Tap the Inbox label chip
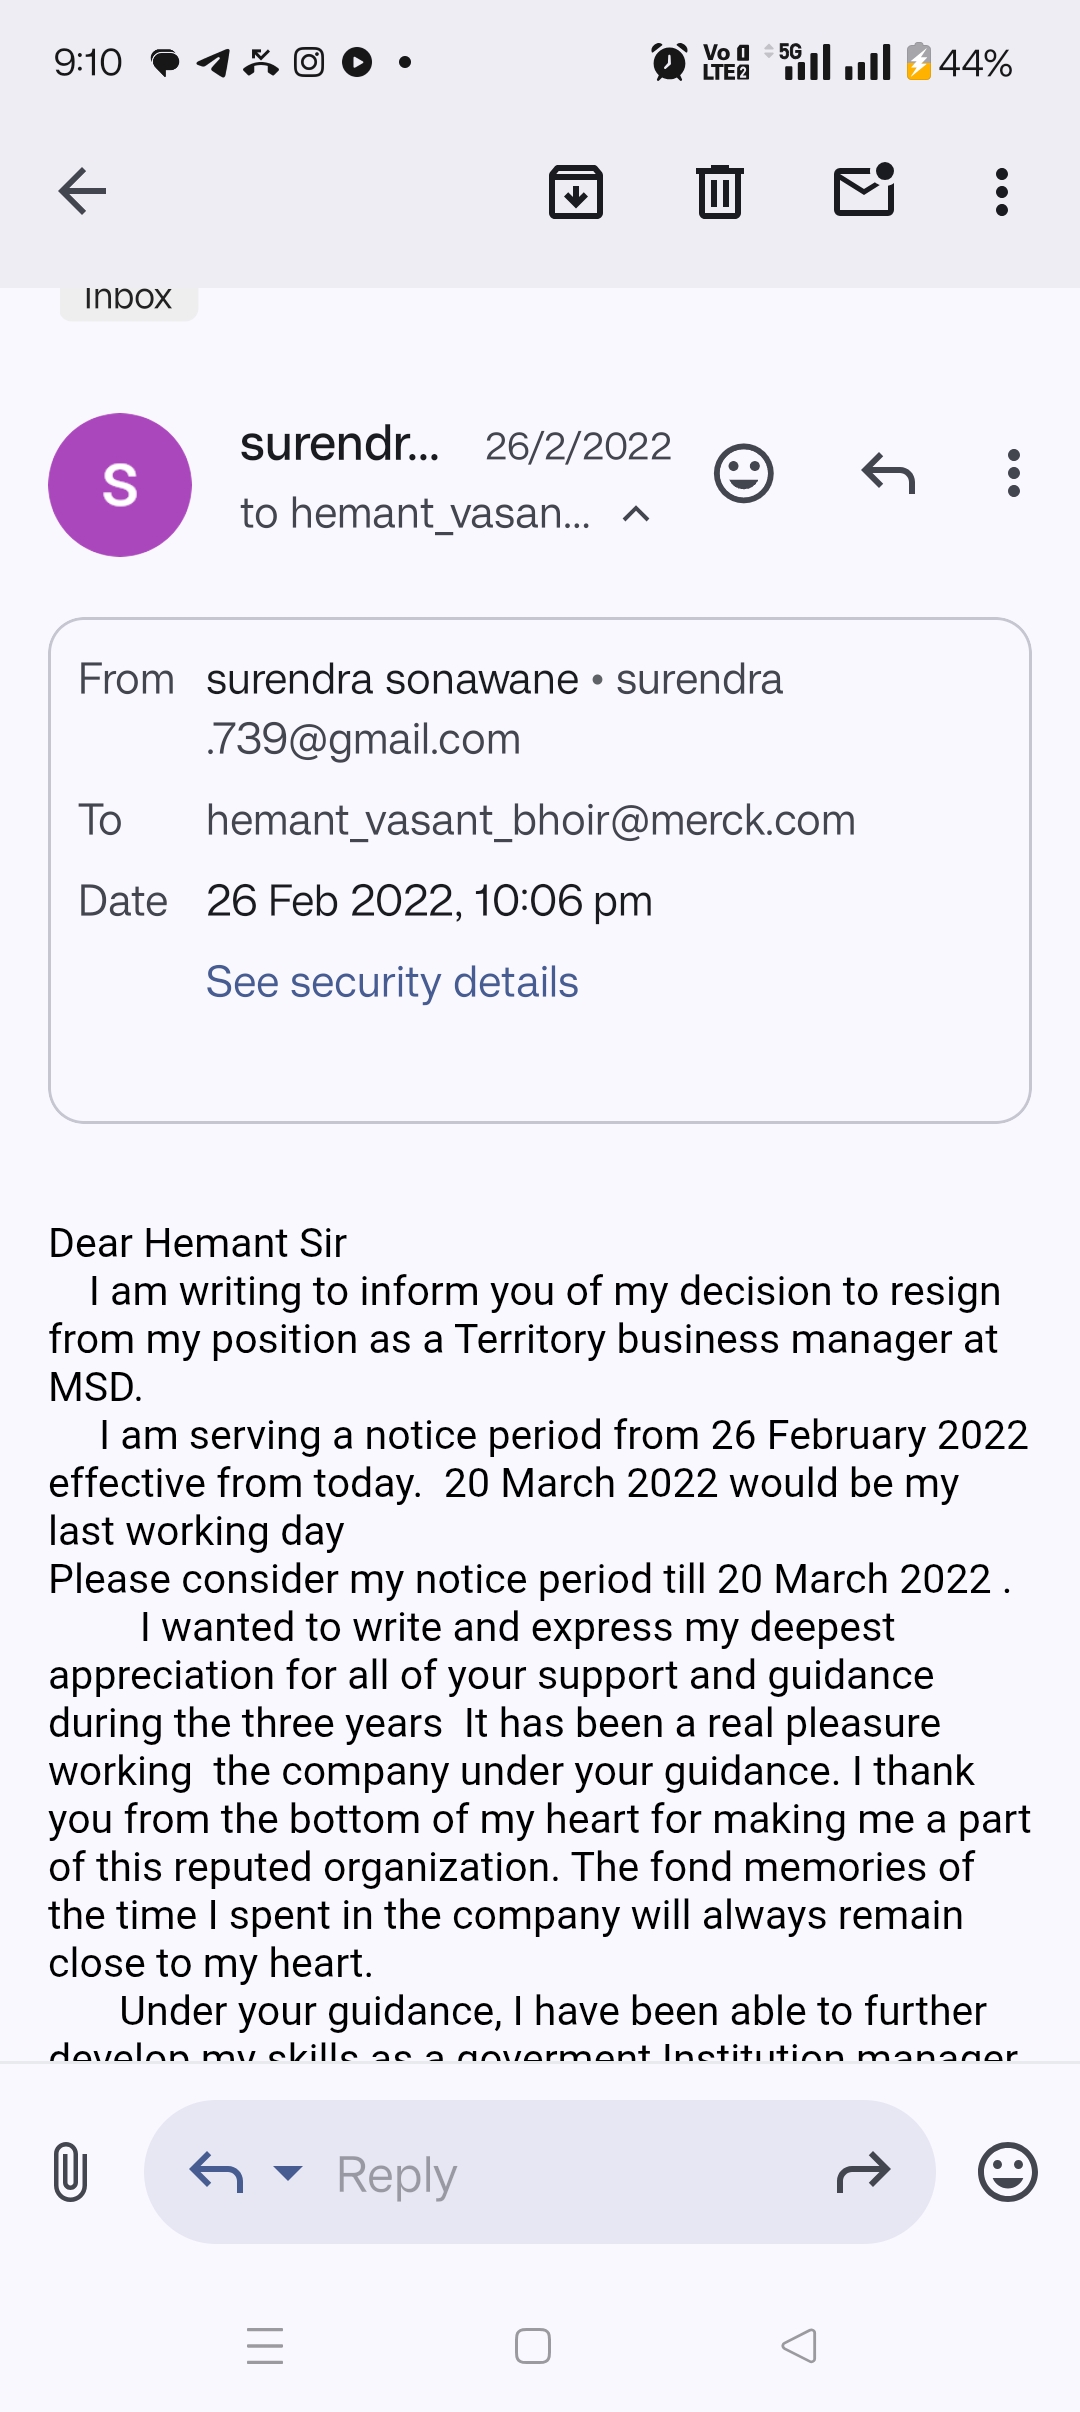 pos(129,299)
